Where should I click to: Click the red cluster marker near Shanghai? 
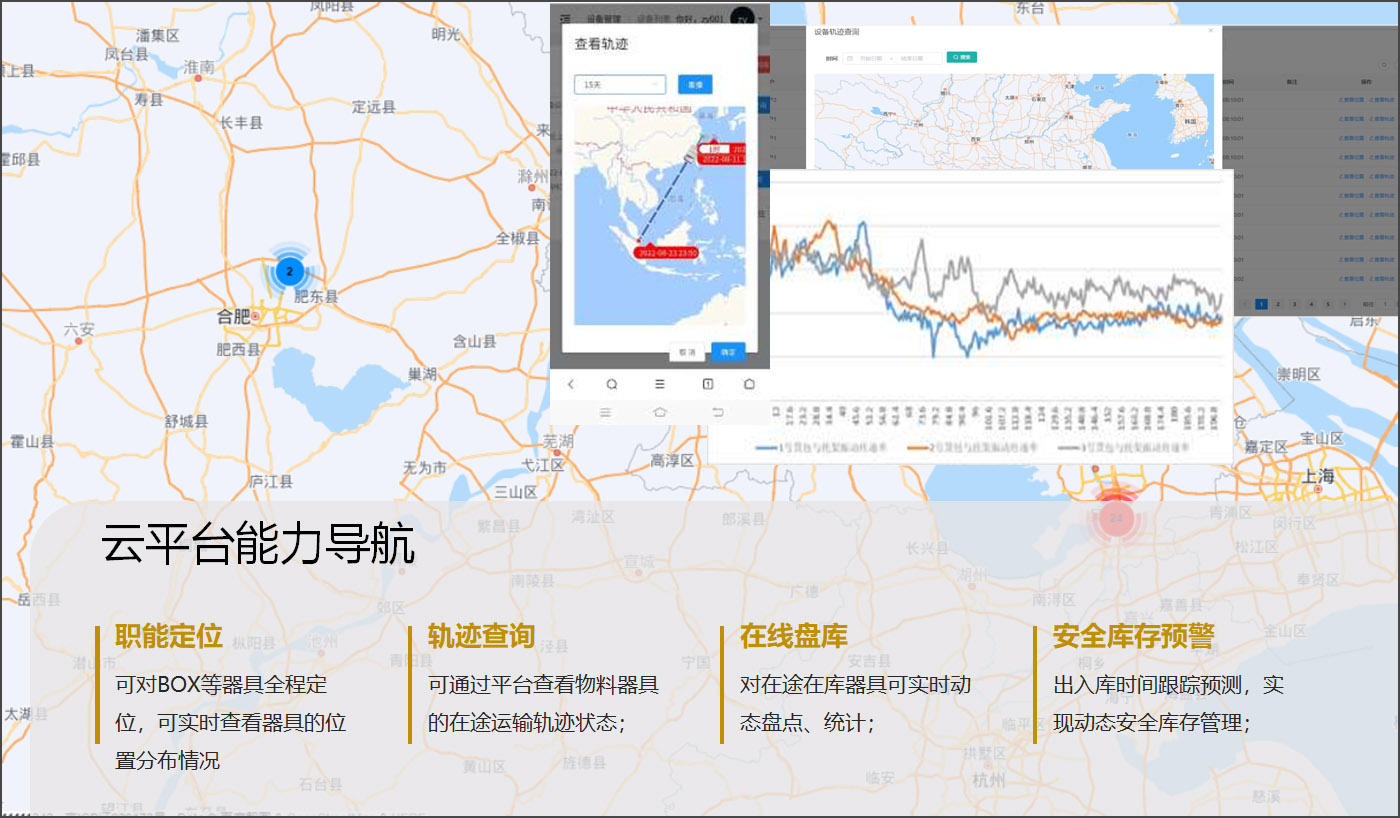click(x=1115, y=518)
